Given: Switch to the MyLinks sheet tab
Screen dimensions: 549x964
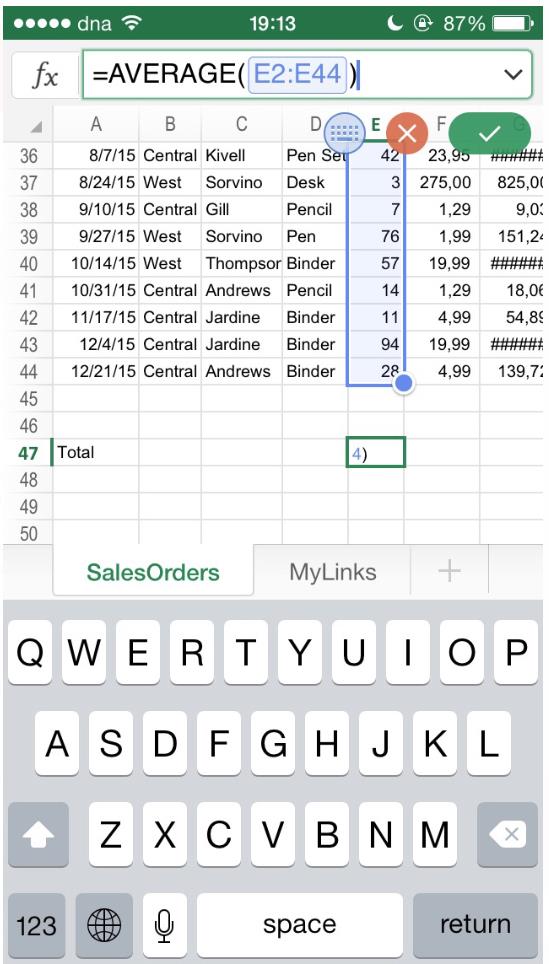Looking at the screenshot, I should point(333,572).
